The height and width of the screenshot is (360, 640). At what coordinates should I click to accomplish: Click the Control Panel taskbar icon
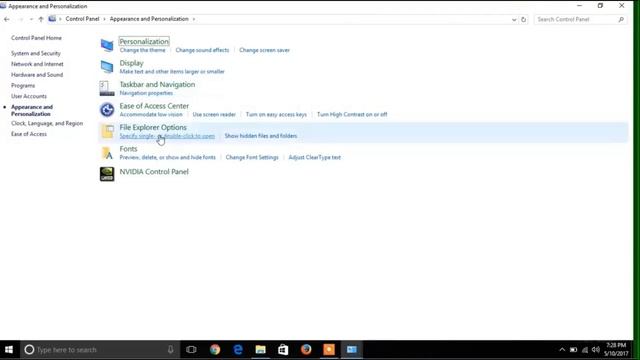tap(351, 350)
